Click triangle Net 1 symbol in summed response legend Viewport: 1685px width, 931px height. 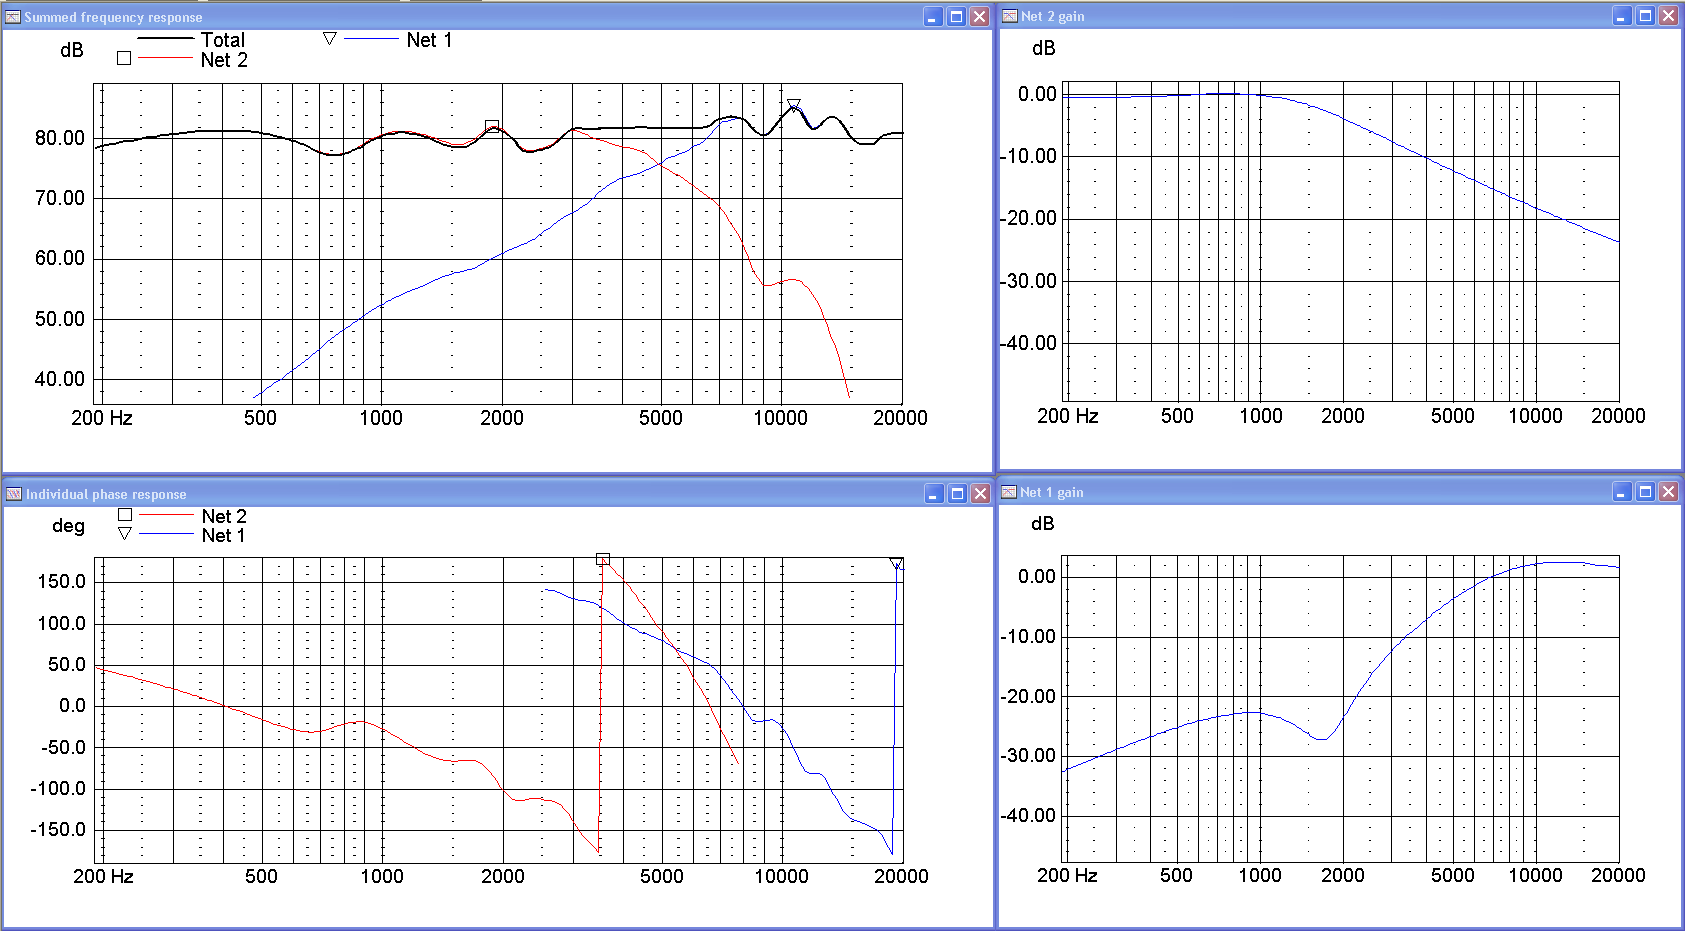tap(329, 39)
